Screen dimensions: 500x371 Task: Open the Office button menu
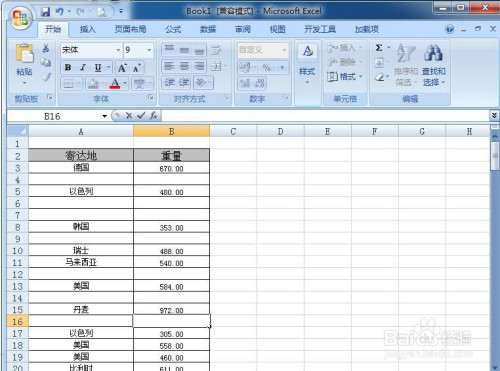coord(20,18)
